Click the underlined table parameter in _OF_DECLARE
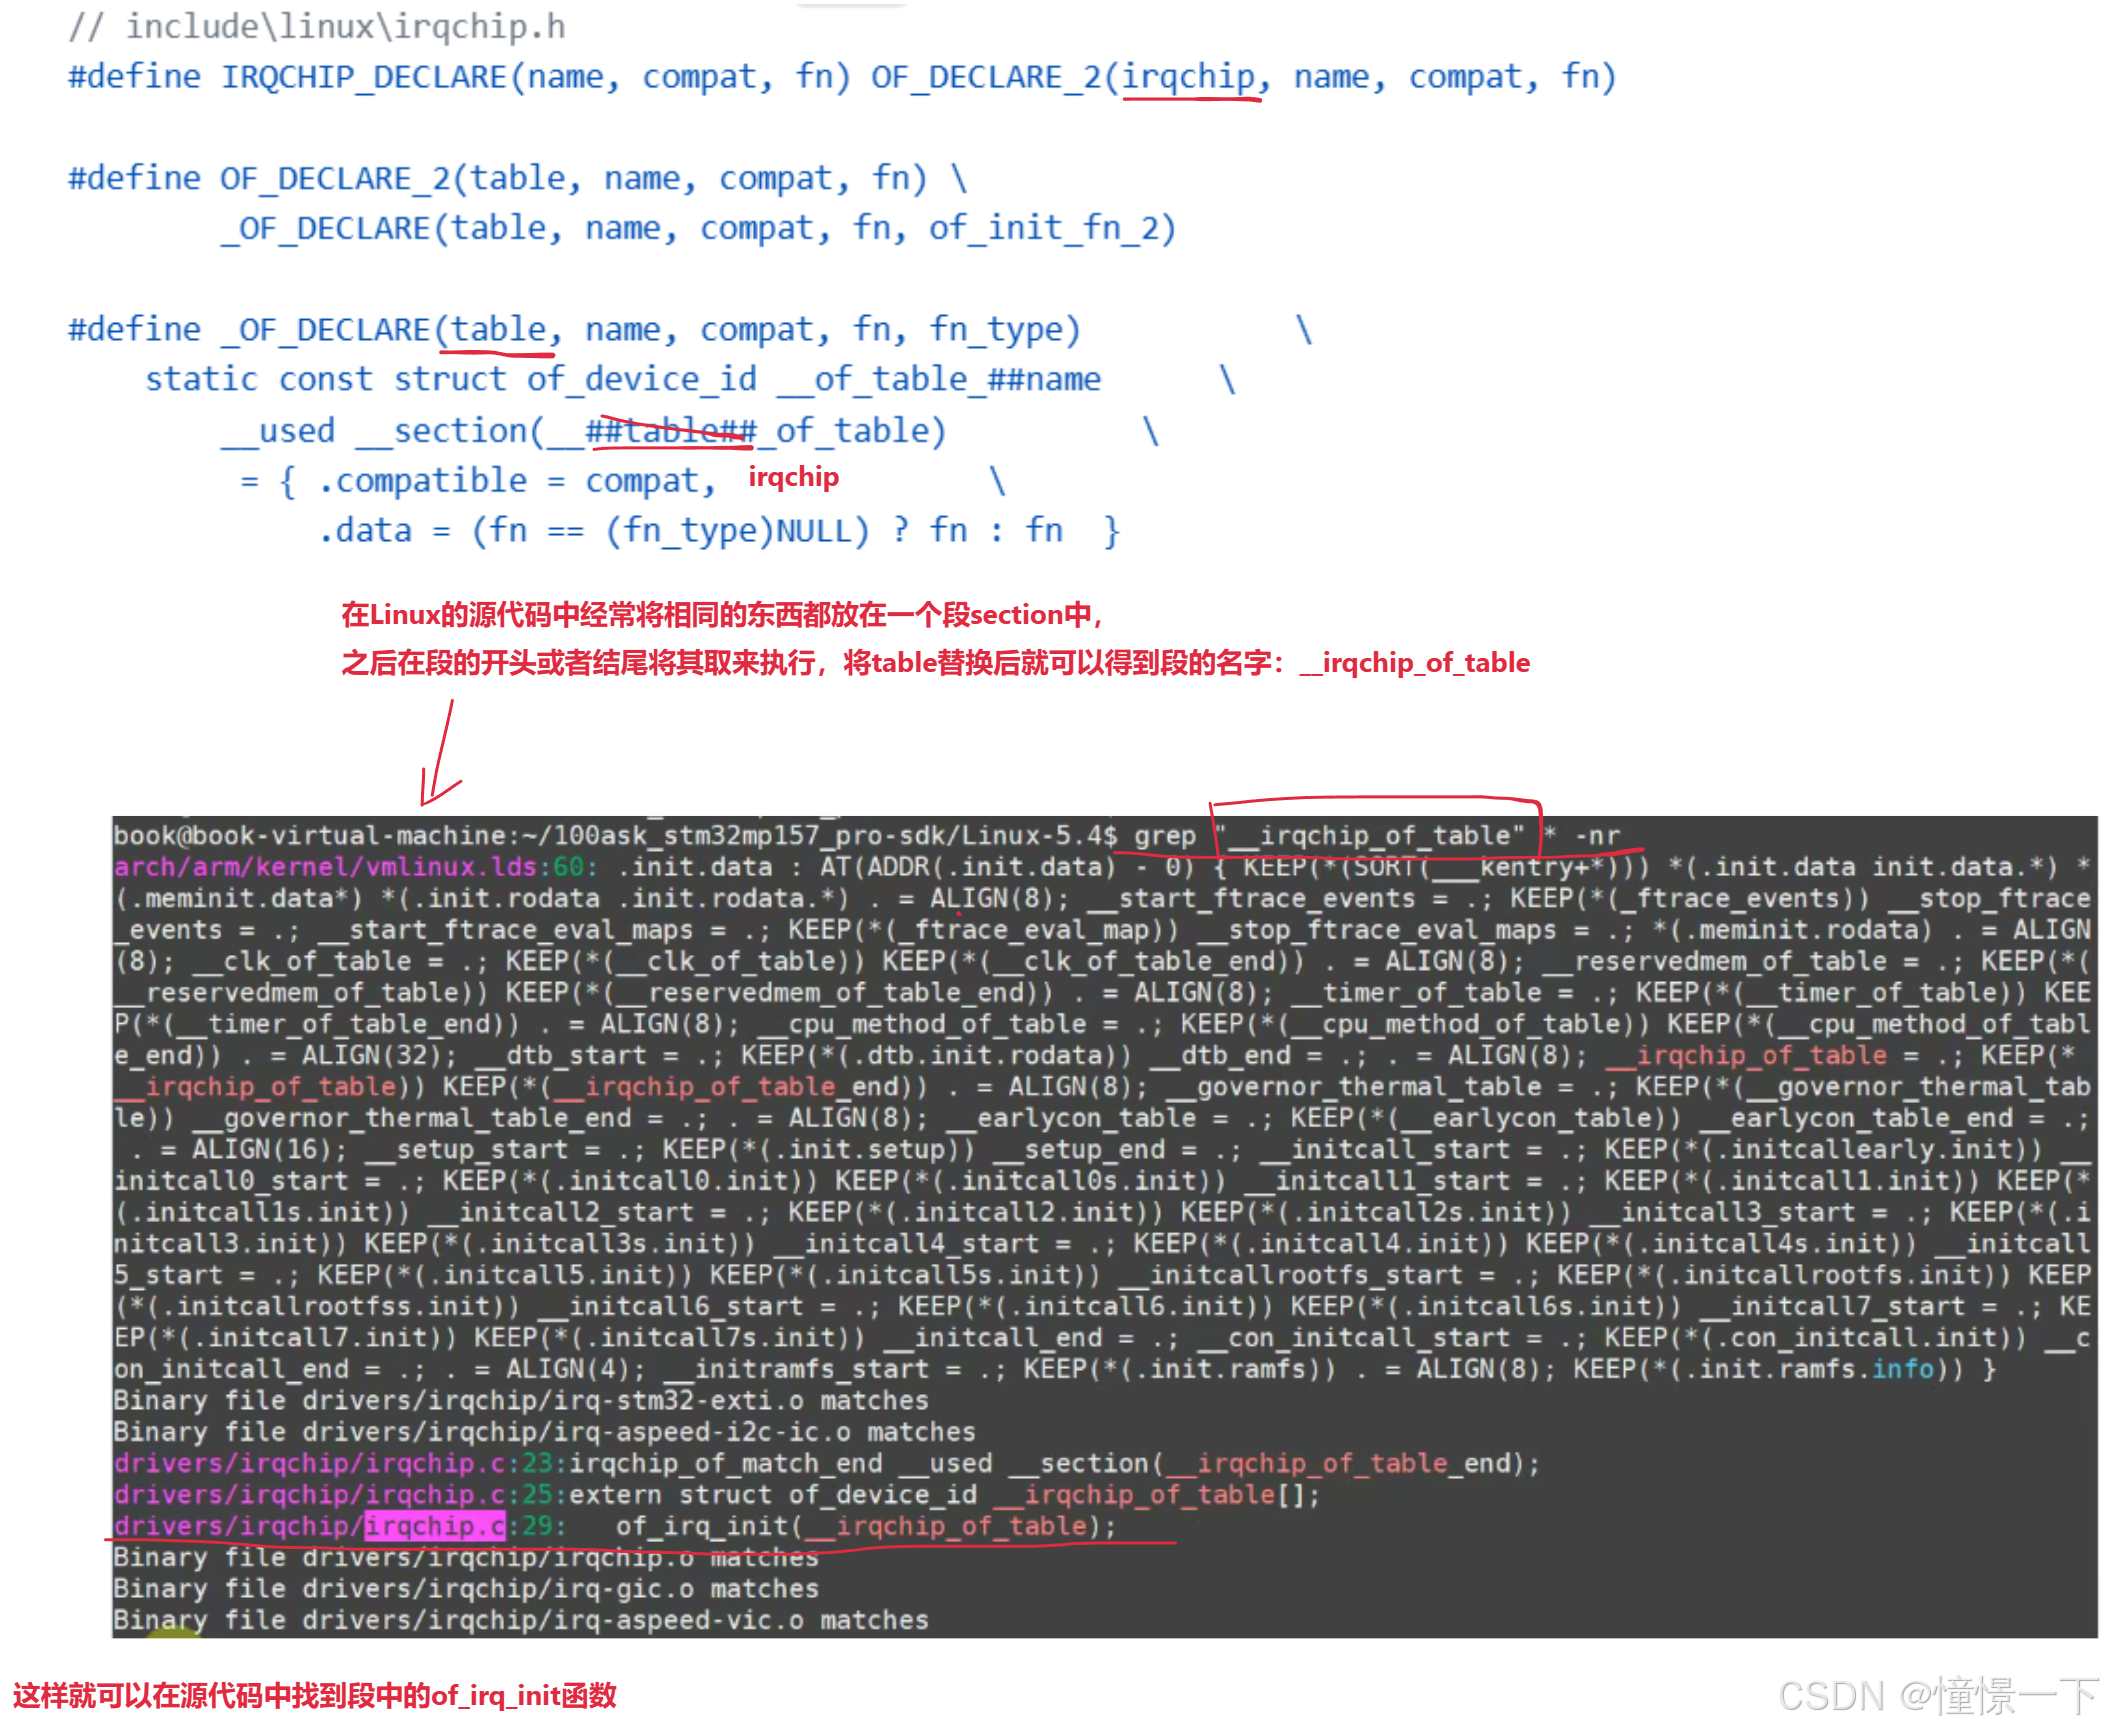 (498, 330)
